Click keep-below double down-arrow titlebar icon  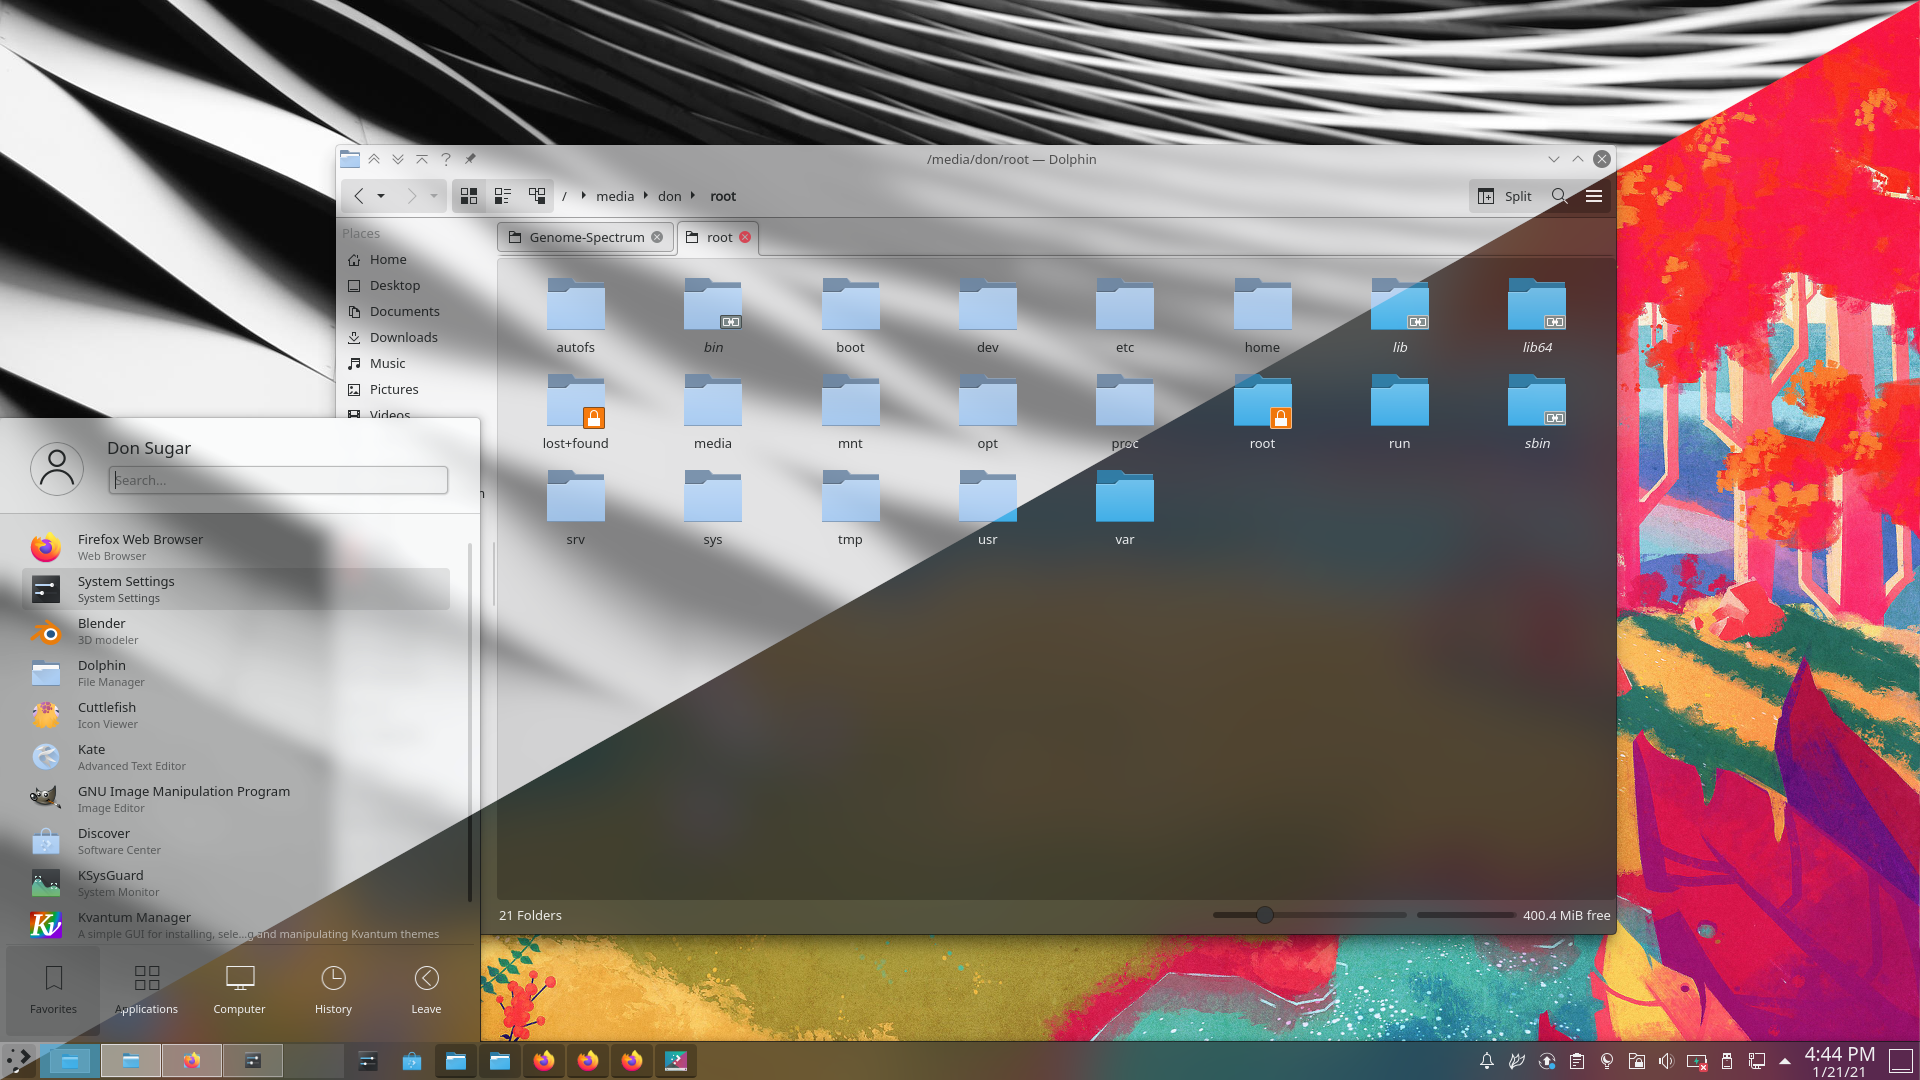pyautogui.click(x=398, y=159)
